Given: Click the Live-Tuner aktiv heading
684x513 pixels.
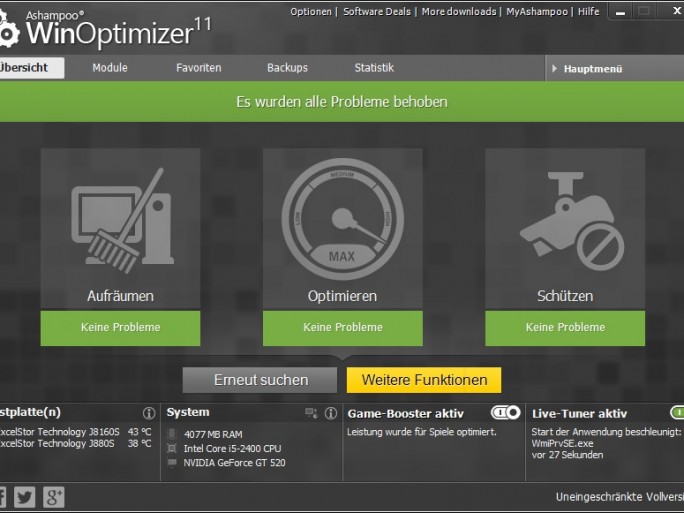Looking at the screenshot, I should [x=579, y=414].
